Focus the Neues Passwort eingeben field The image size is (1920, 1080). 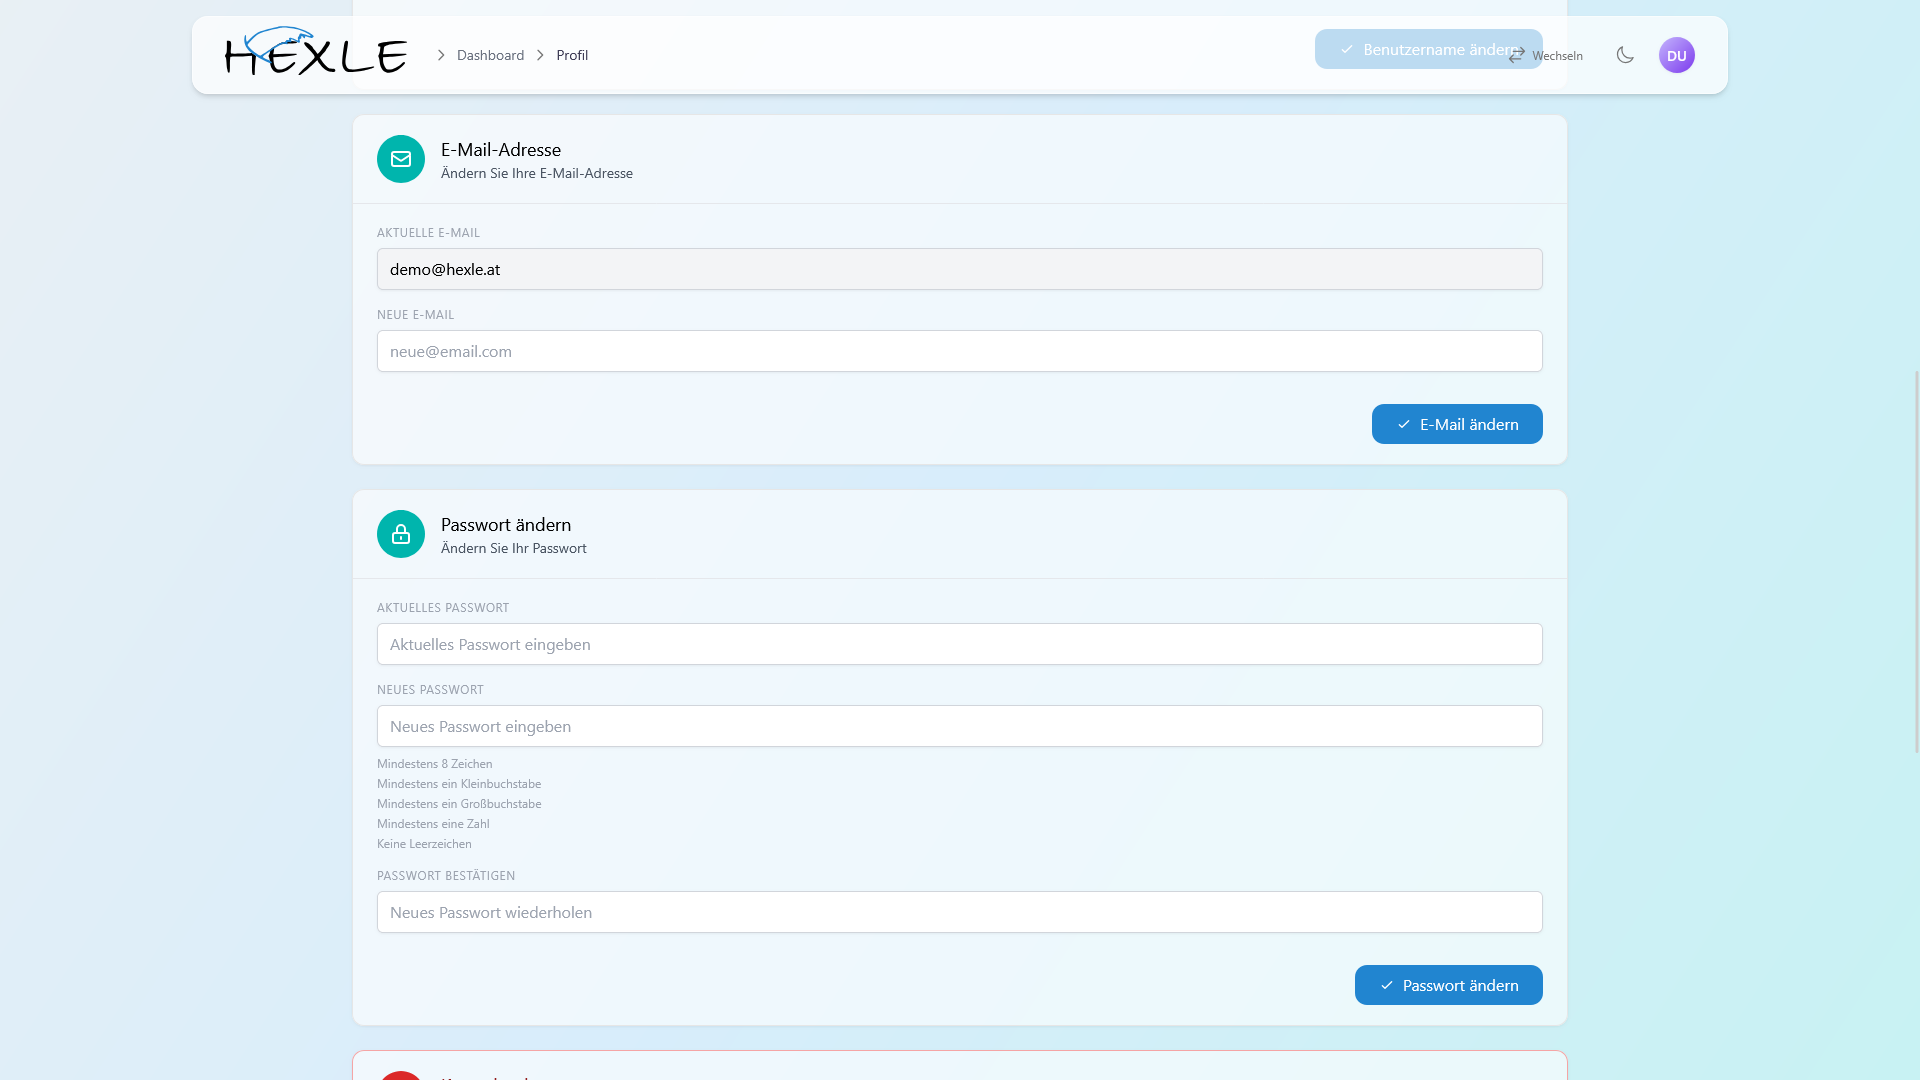(x=960, y=726)
